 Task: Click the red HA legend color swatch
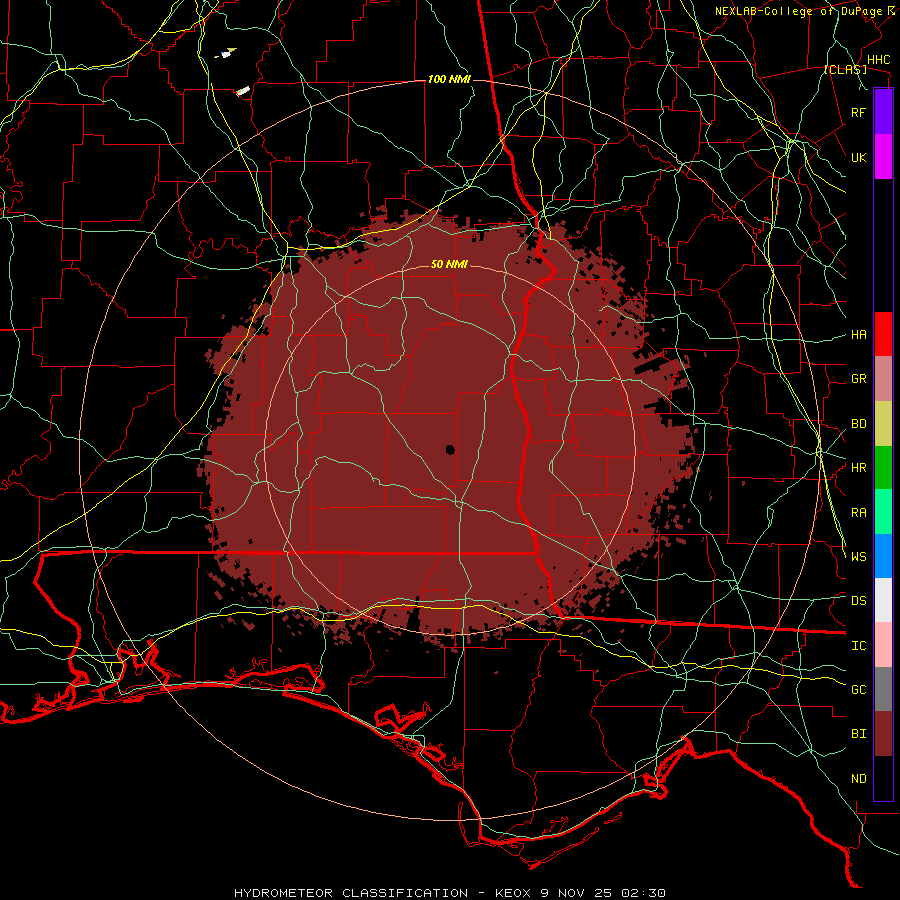[883, 334]
